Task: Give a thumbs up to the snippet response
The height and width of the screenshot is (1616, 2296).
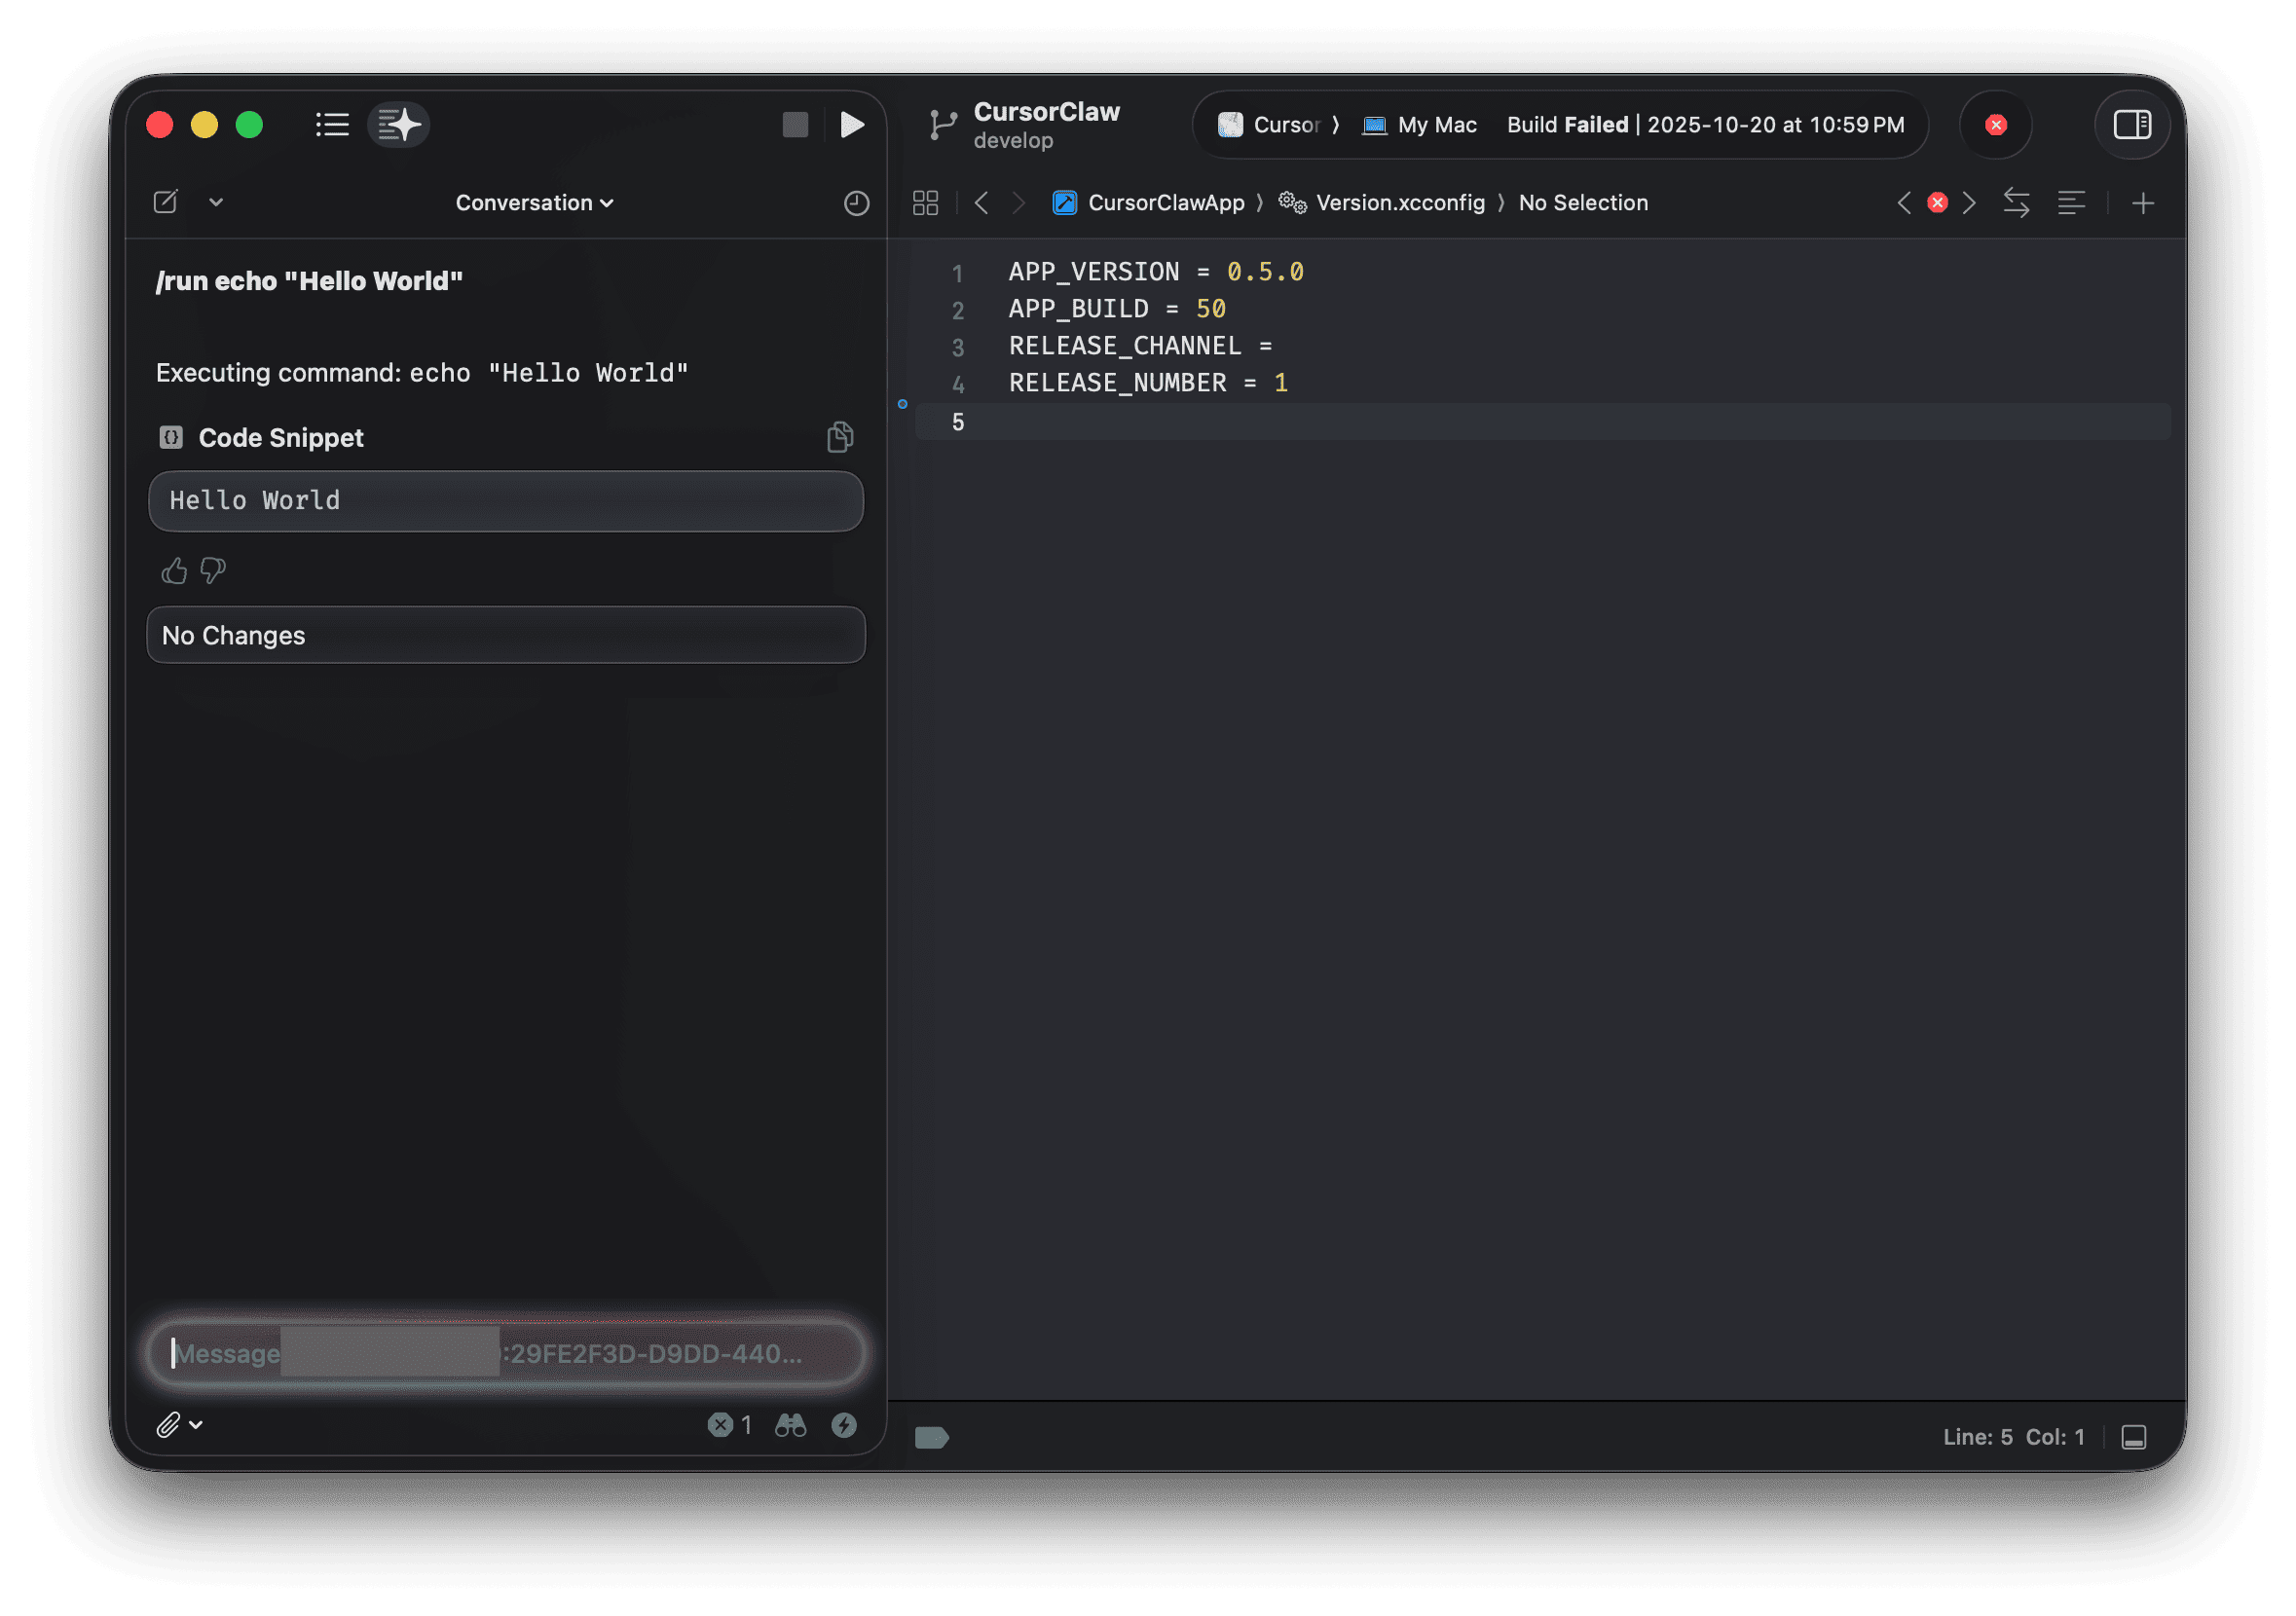Action: coord(173,570)
